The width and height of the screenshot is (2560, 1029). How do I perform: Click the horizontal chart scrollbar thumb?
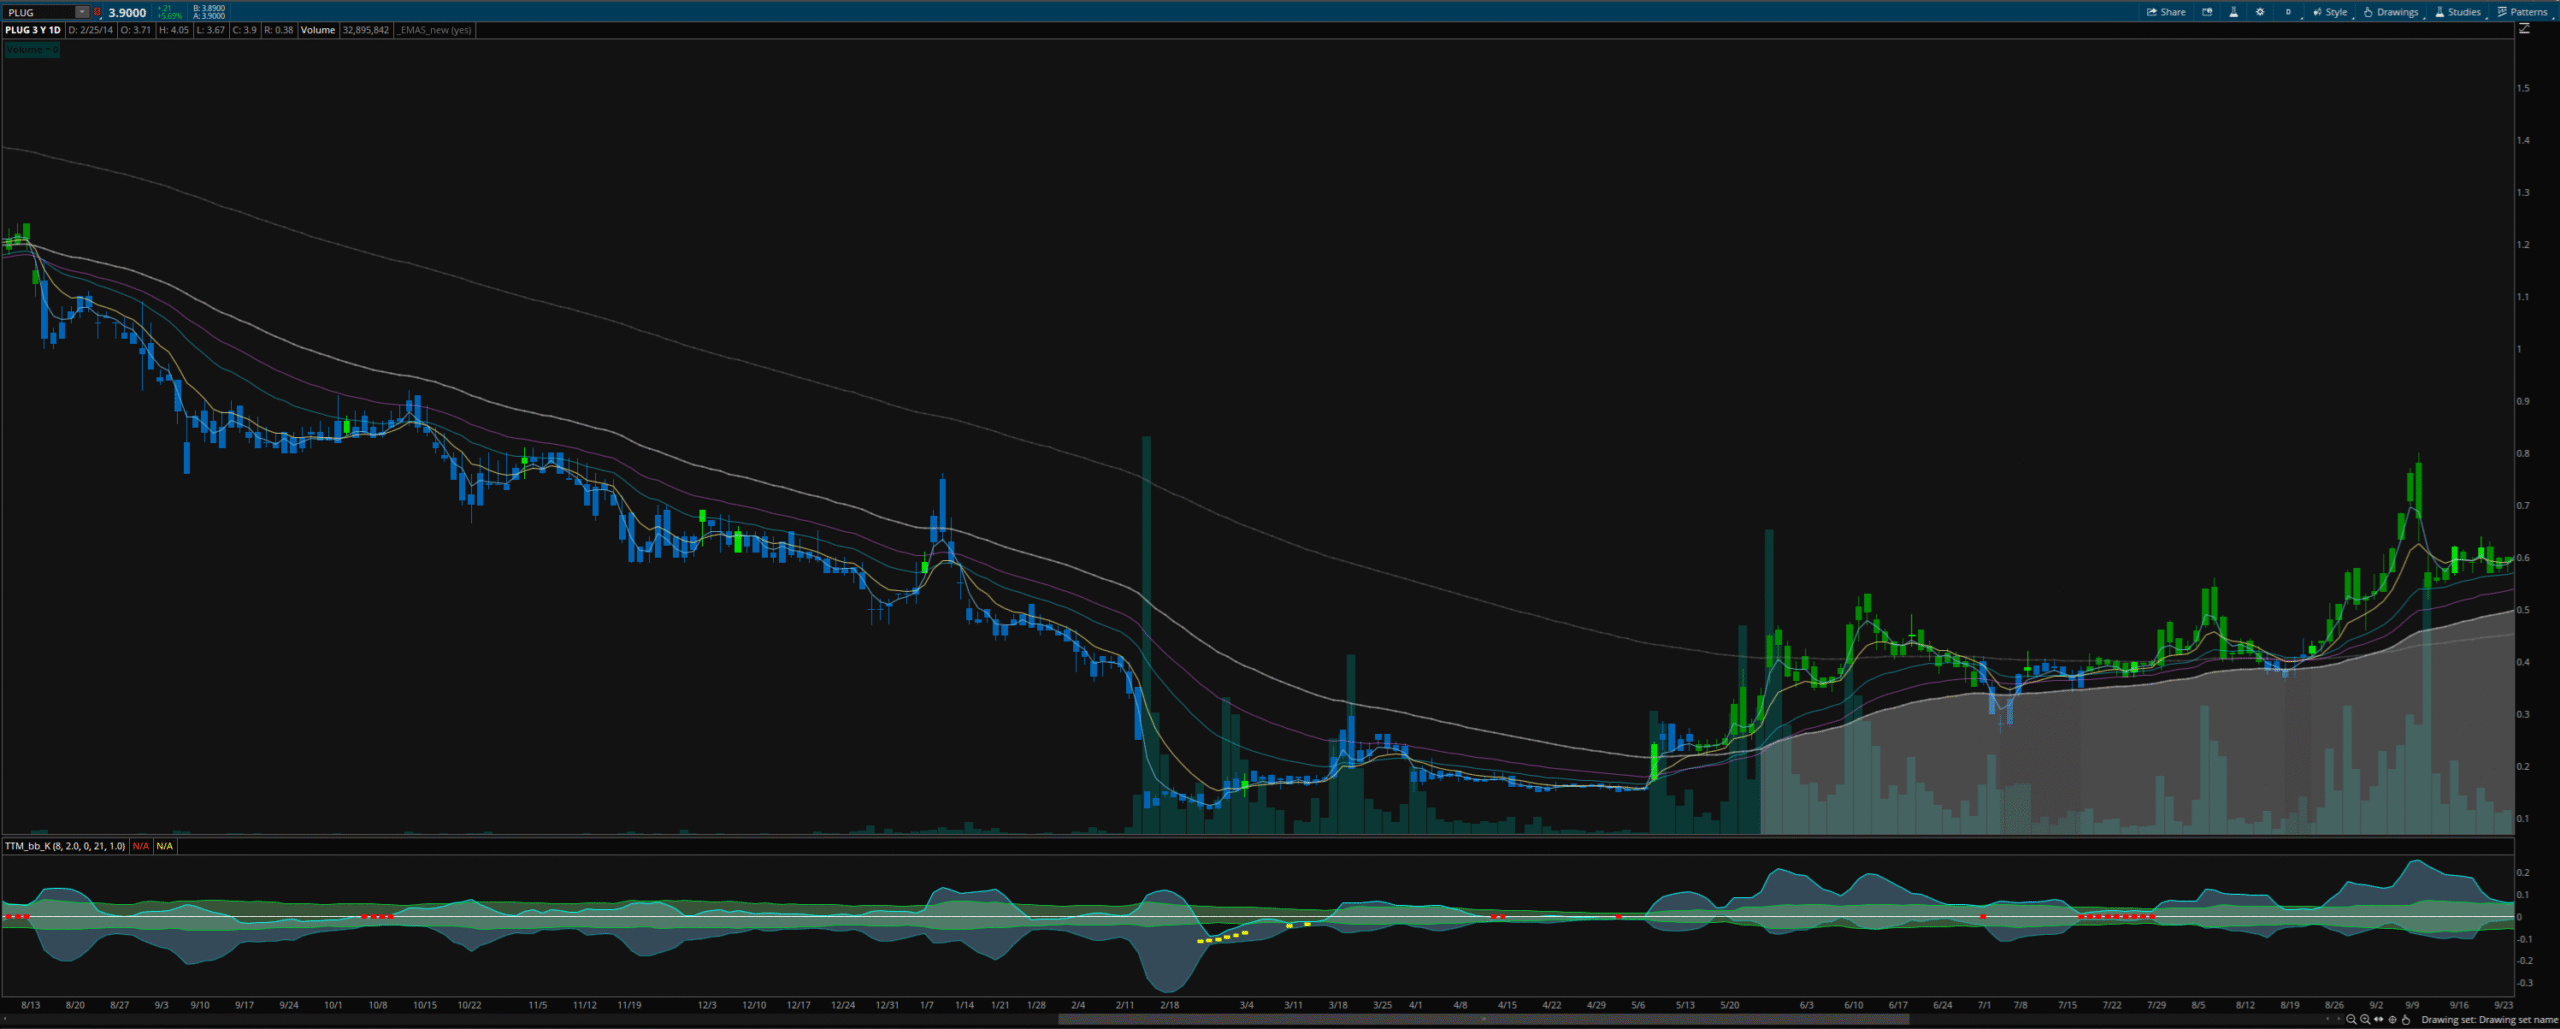[x=1483, y=1020]
